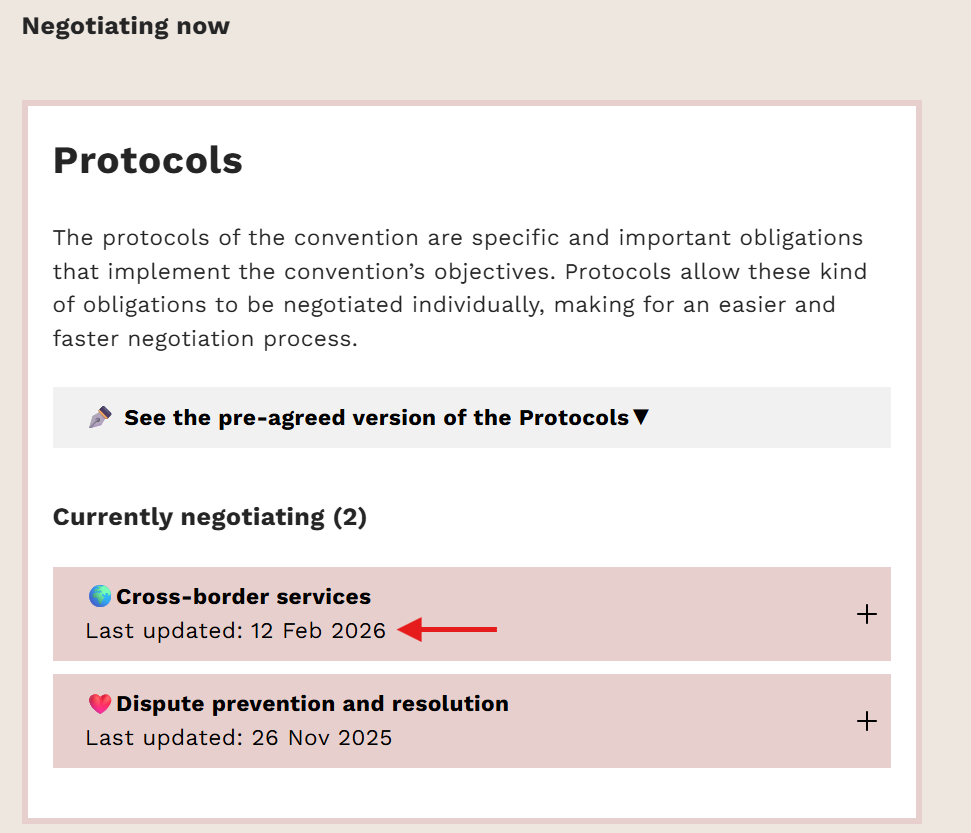This screenshot has width=971, height=833.
Task: Expand the Dispute prevention and resolution title
Action: click(x=312, y=704)
